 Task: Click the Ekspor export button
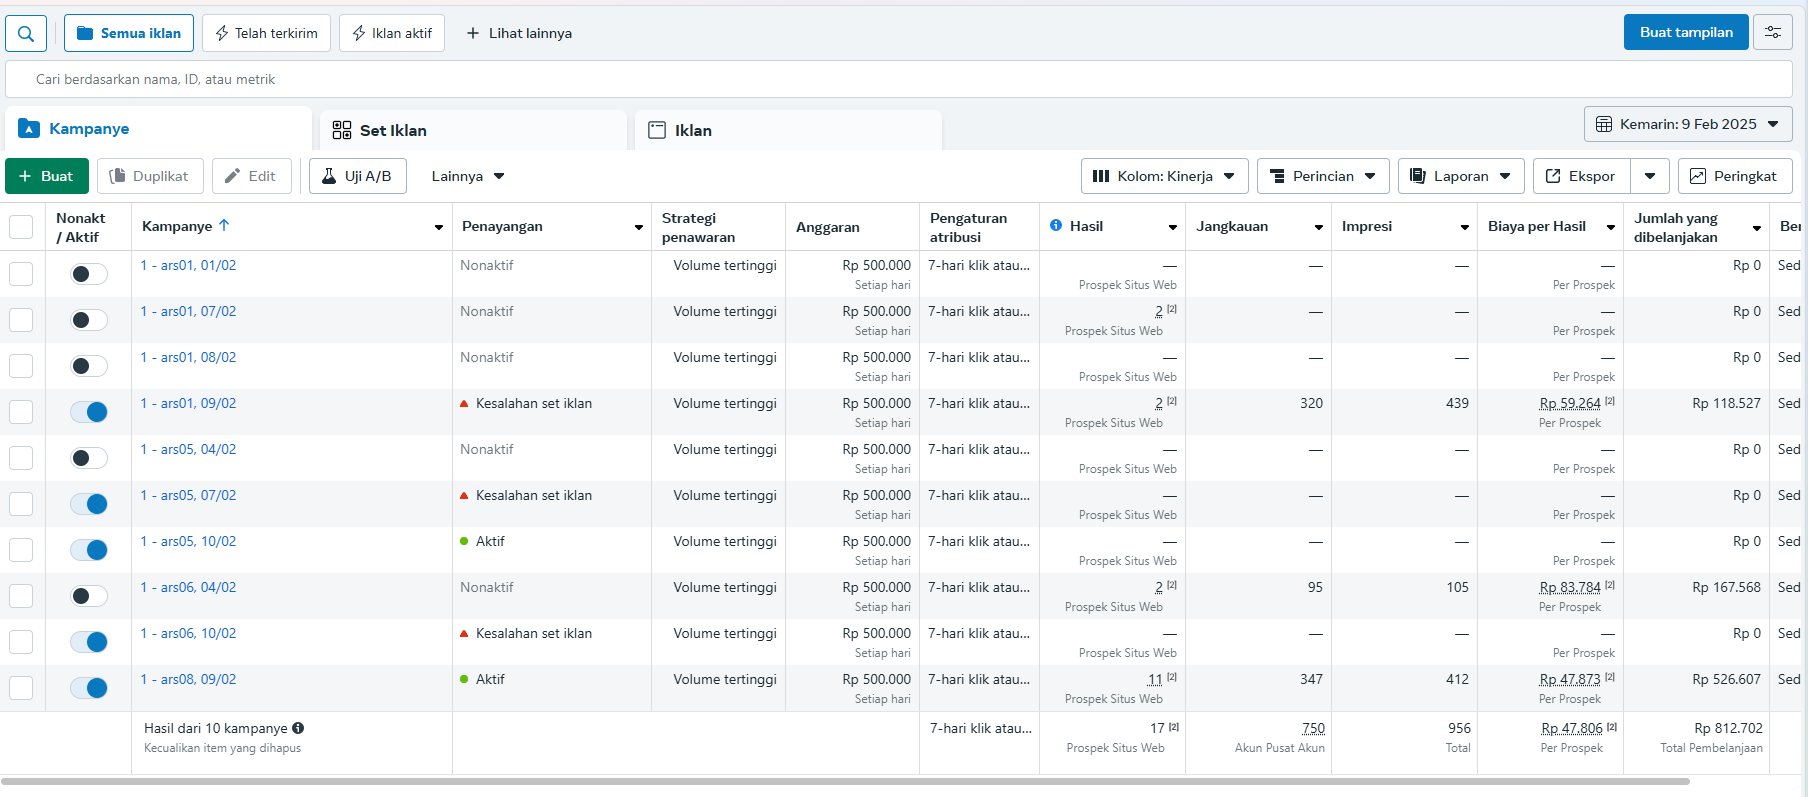point(1581,176)
